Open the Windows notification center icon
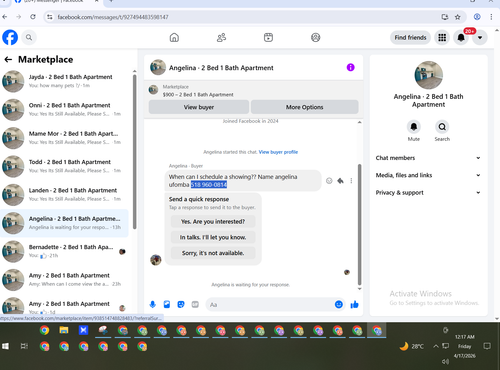Image resolution: width=500 pixels, height=370 pixels. [x=487, y=346]
